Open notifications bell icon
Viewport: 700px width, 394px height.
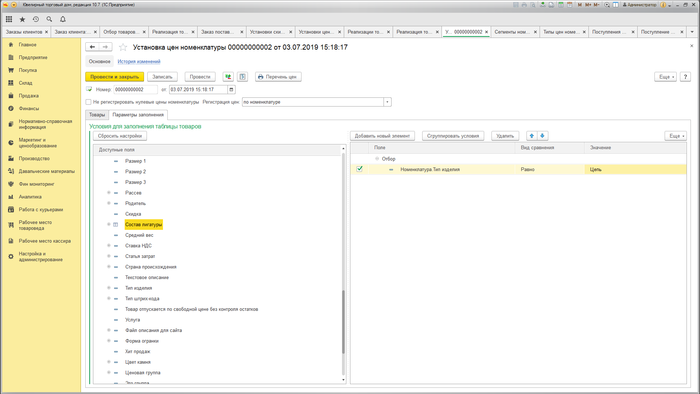63,19
